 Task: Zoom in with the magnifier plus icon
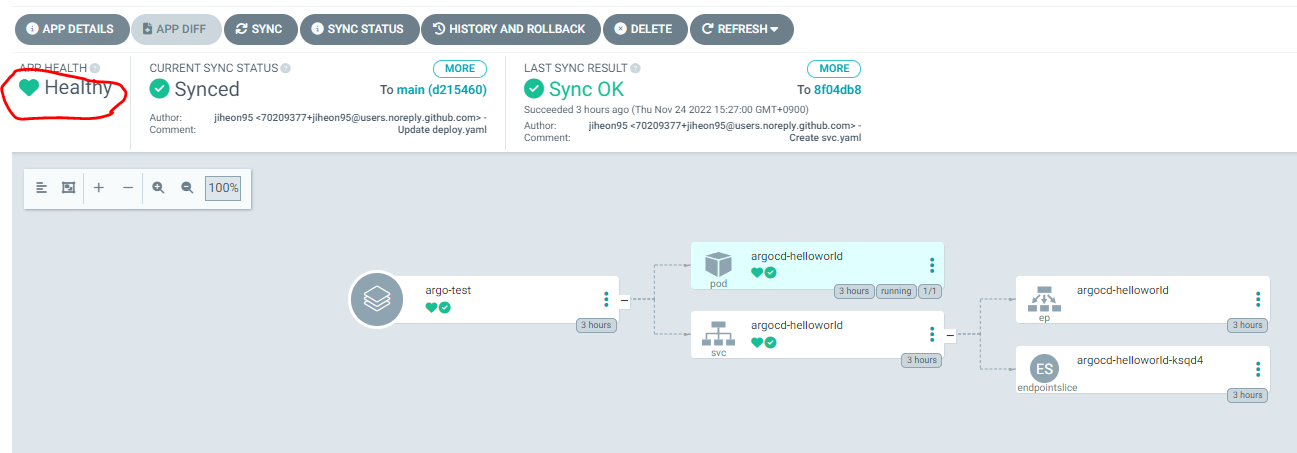click(x=159, y=188)
